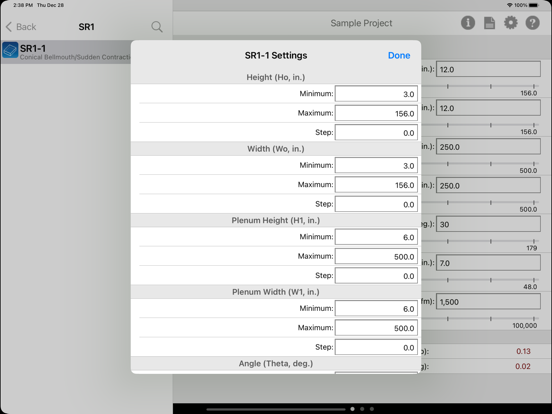Edit Height Step field
The height and width of the screenshot is (414, 552).
[376, 133]
